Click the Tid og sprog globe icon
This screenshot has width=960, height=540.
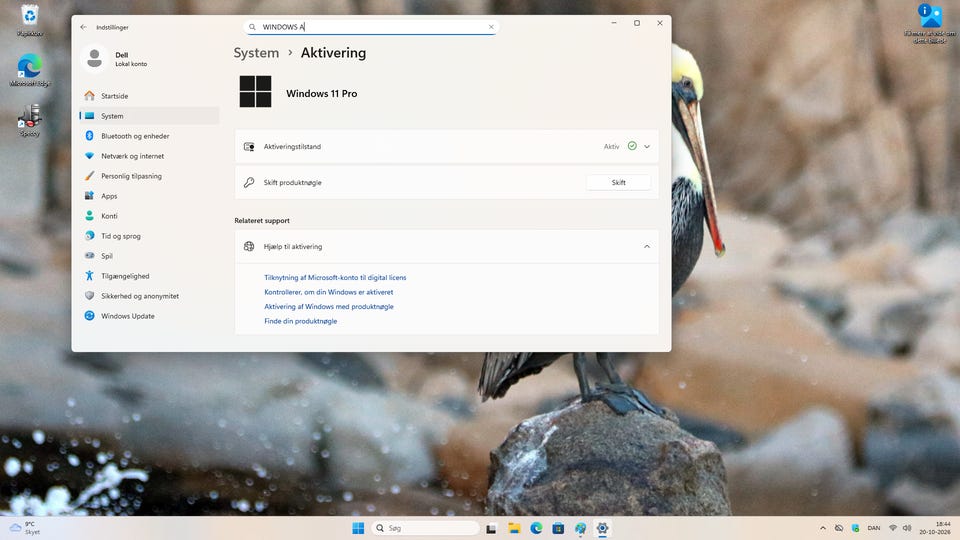coord(89,236)
